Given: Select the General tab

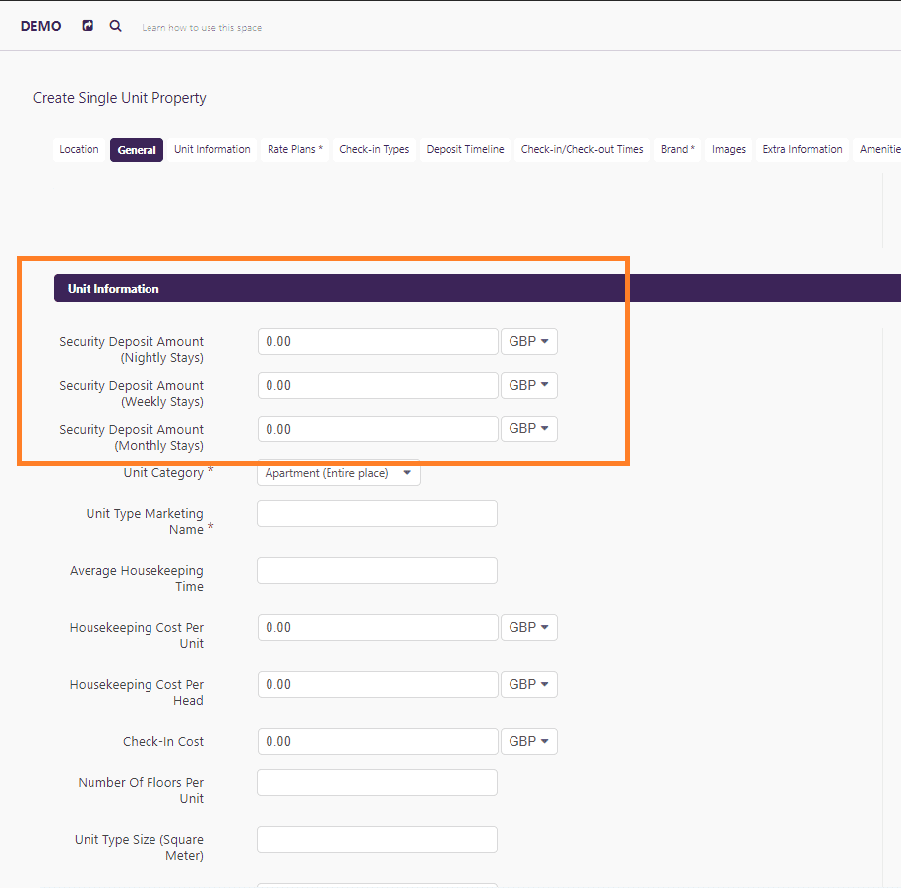Looking at the screenshot, I should (136, 150).
